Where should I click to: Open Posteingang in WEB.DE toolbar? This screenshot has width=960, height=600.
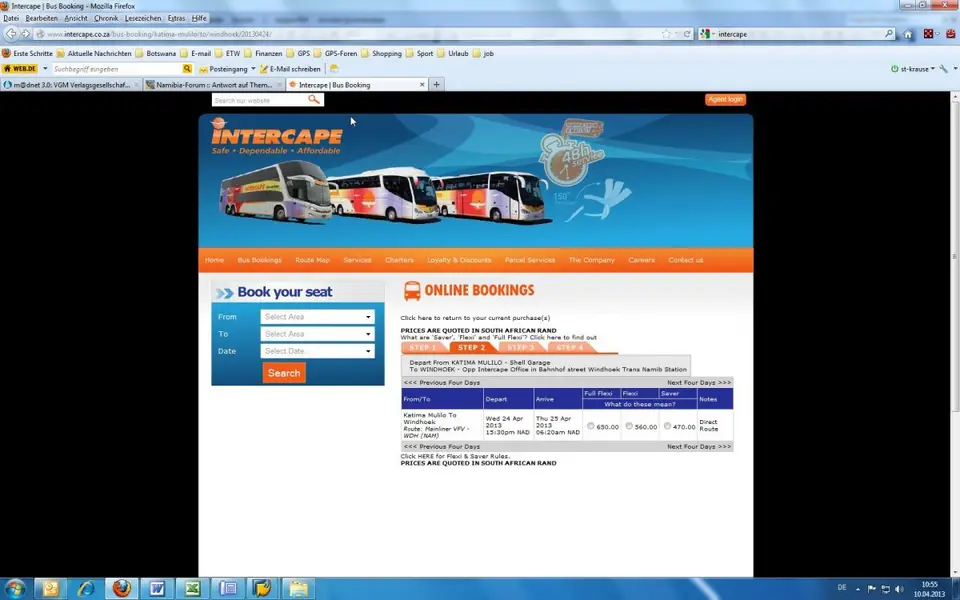(x=223, y=69)
